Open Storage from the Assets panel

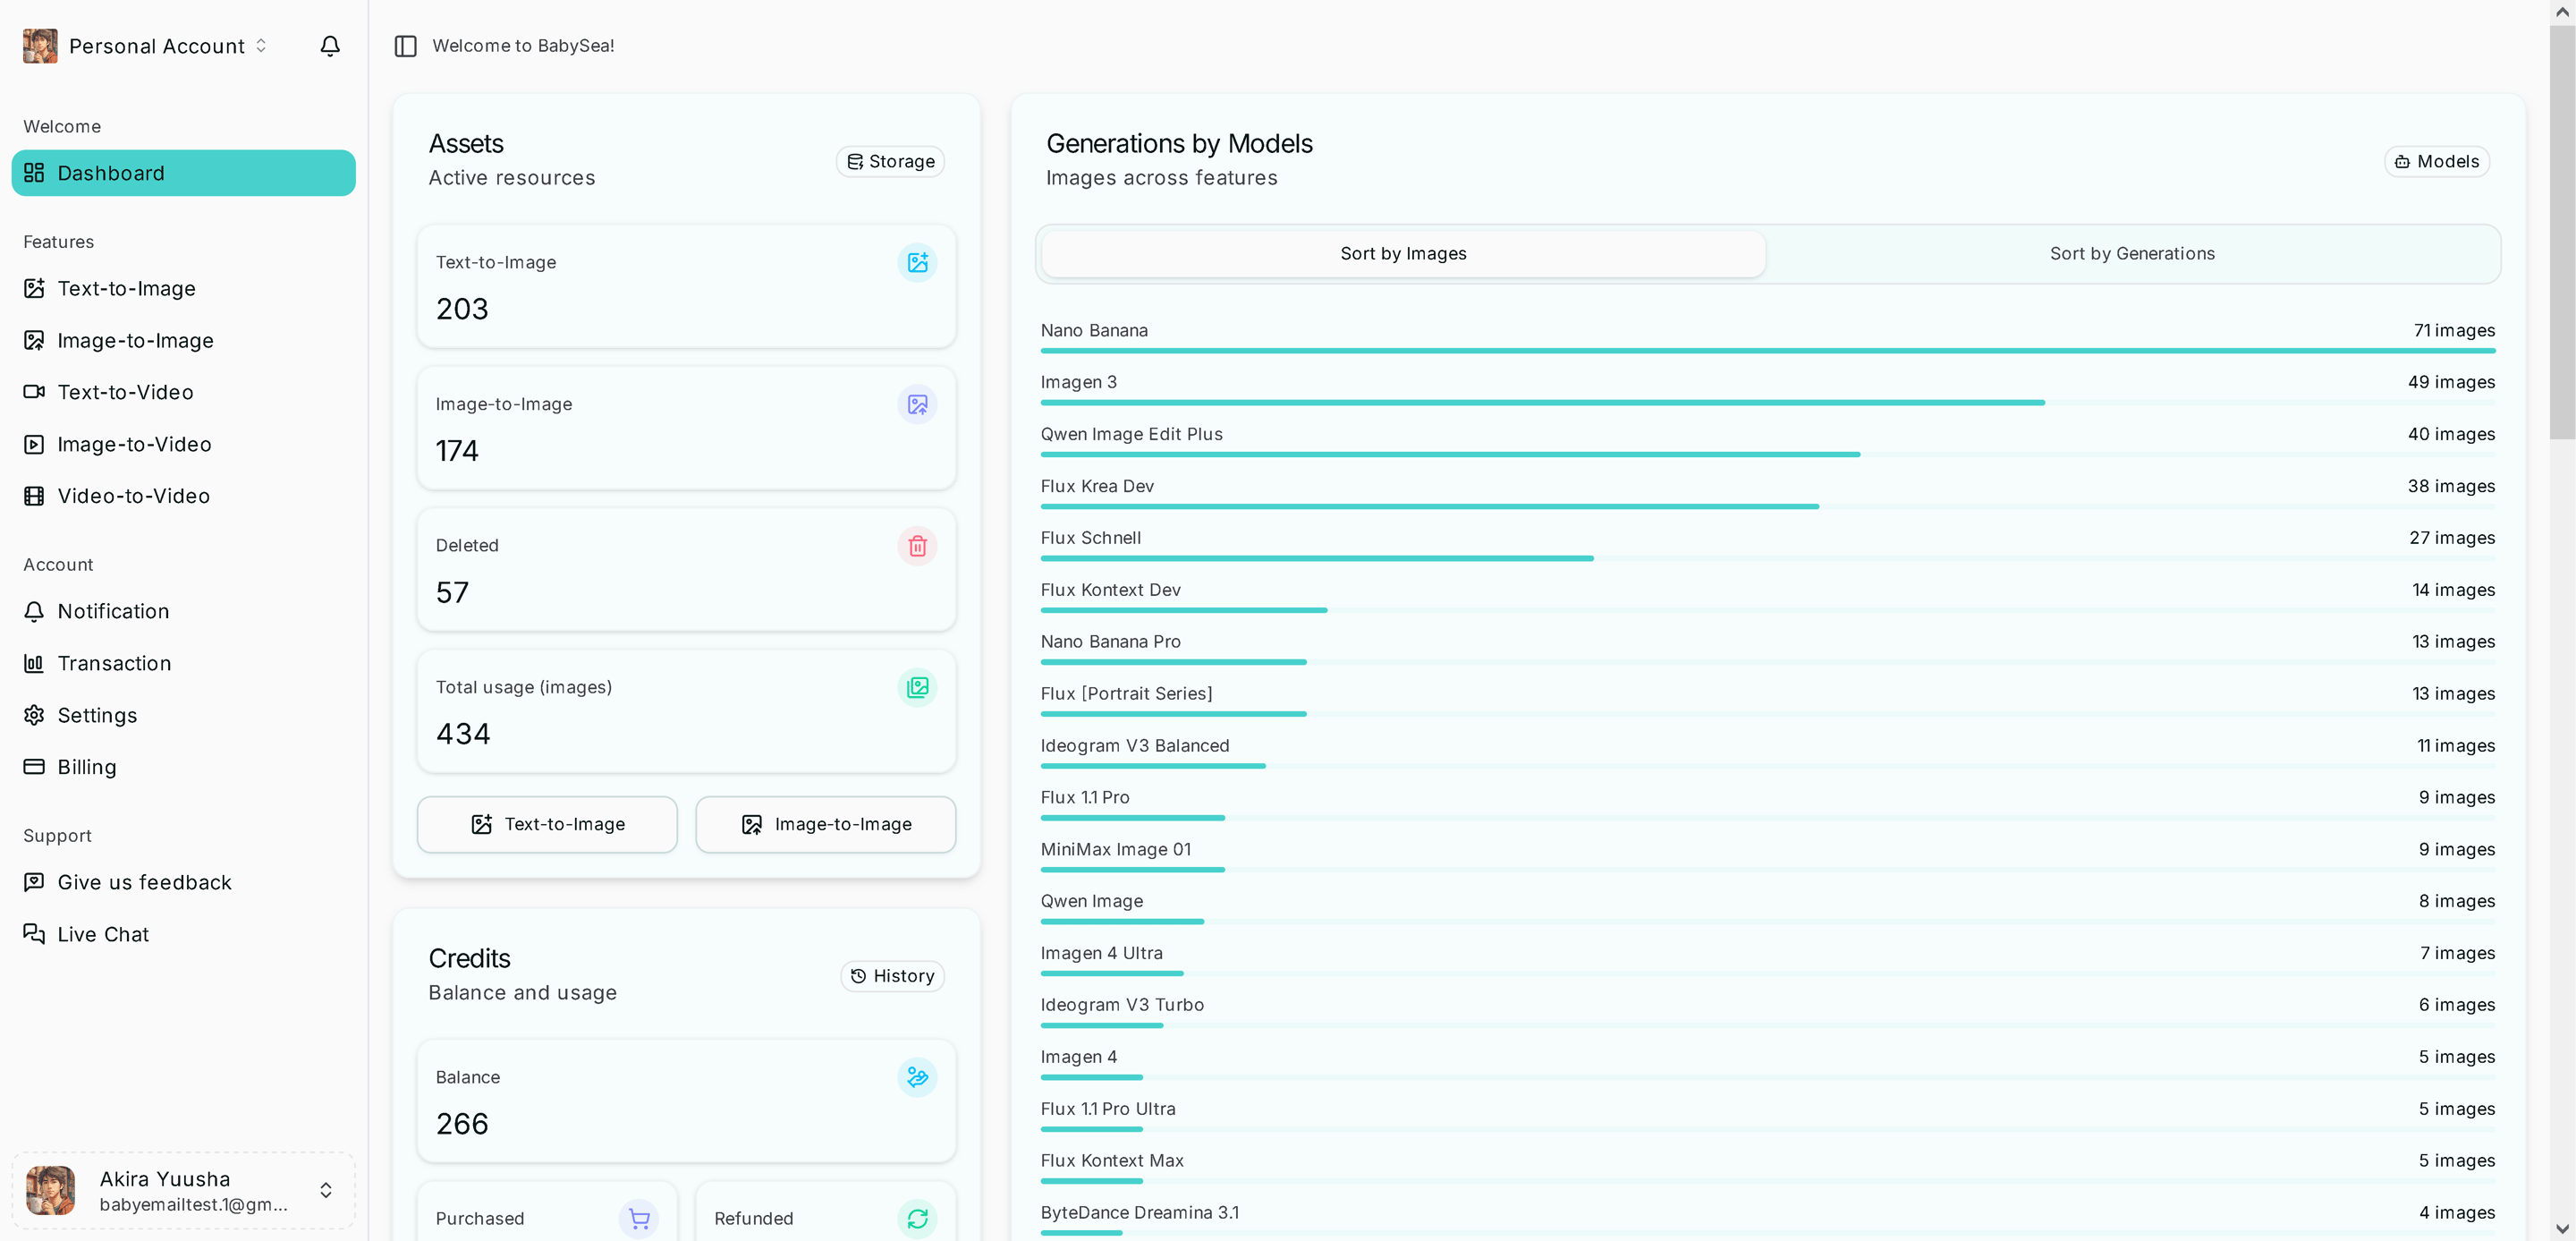pyautogui.click(x=889, y=161)
